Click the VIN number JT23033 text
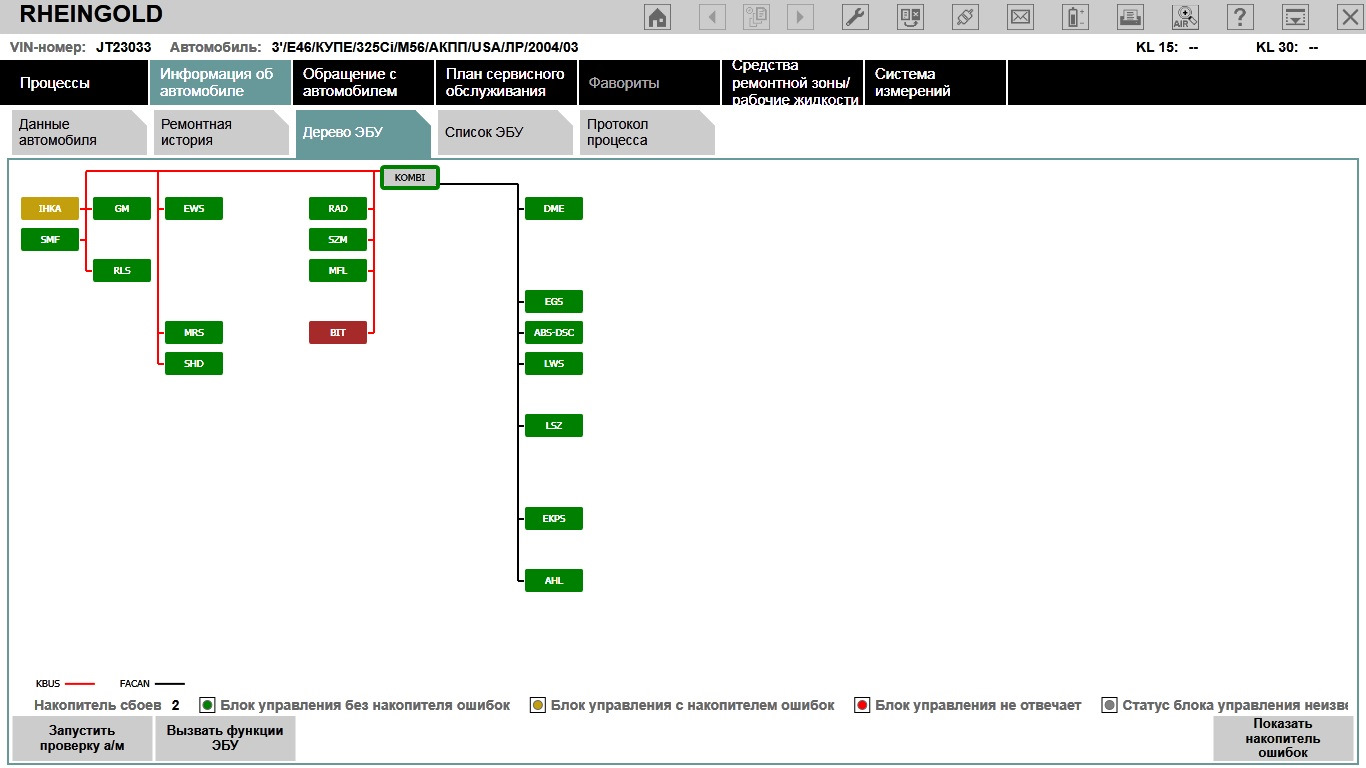The width and height of the screenshot is (1366, 768). tap(124, 47)
